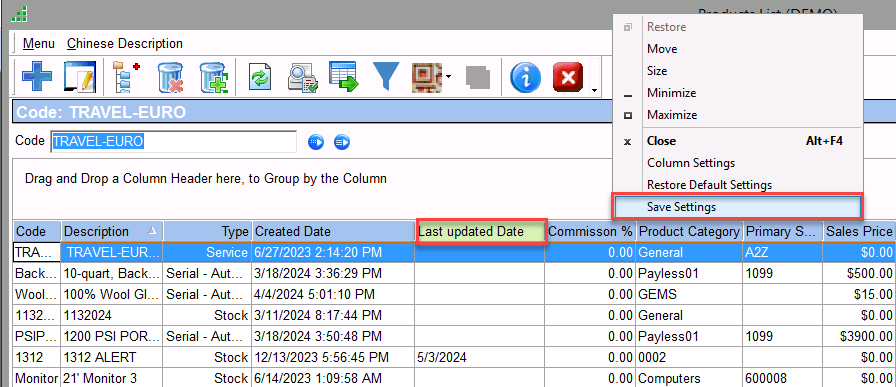Screen dimensions: 896x387
Task: Click the blue plus Add New icon
Action: tap(37, 77)
